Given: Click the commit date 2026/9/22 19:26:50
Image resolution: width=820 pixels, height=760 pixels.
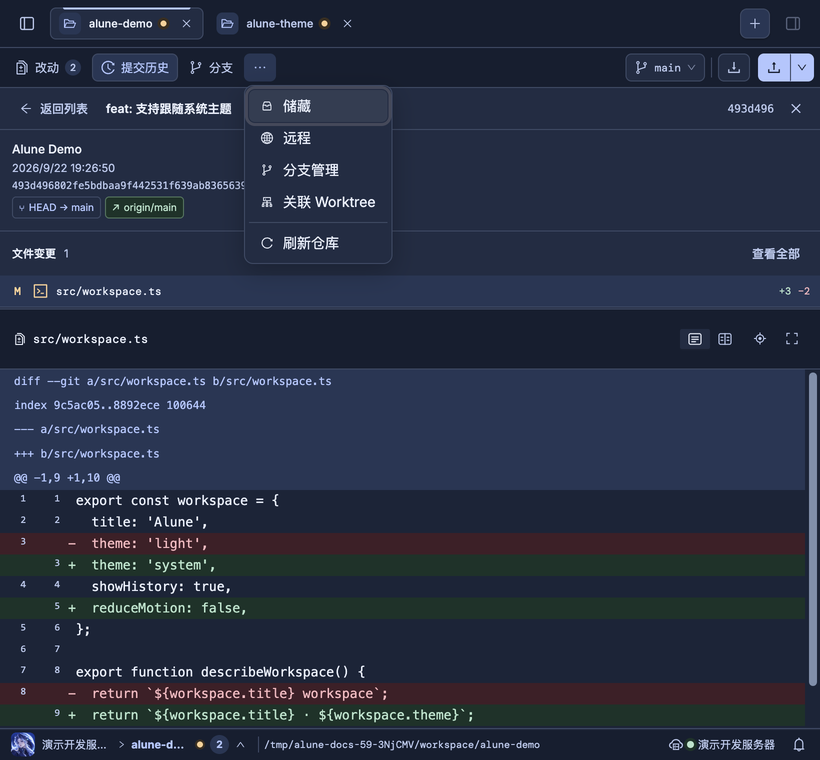Looking at the screenshot, I should tap(63, 168).
